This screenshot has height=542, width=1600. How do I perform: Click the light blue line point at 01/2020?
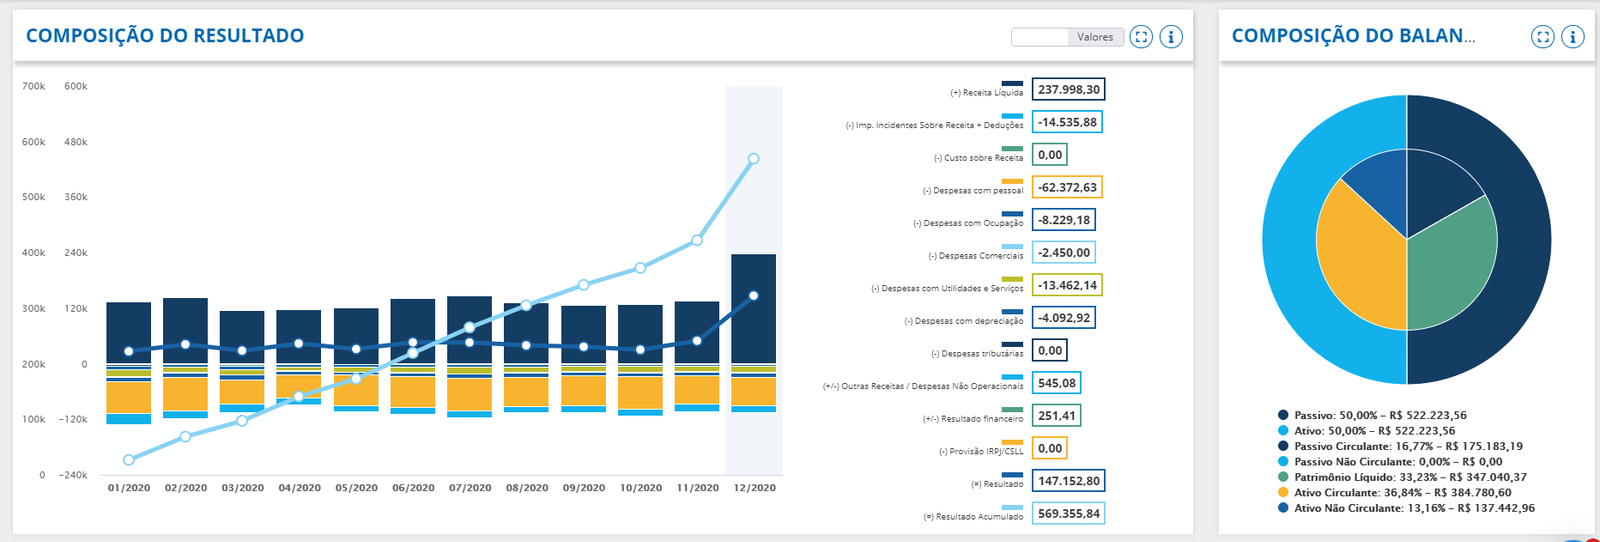click(x=129, y=460)
